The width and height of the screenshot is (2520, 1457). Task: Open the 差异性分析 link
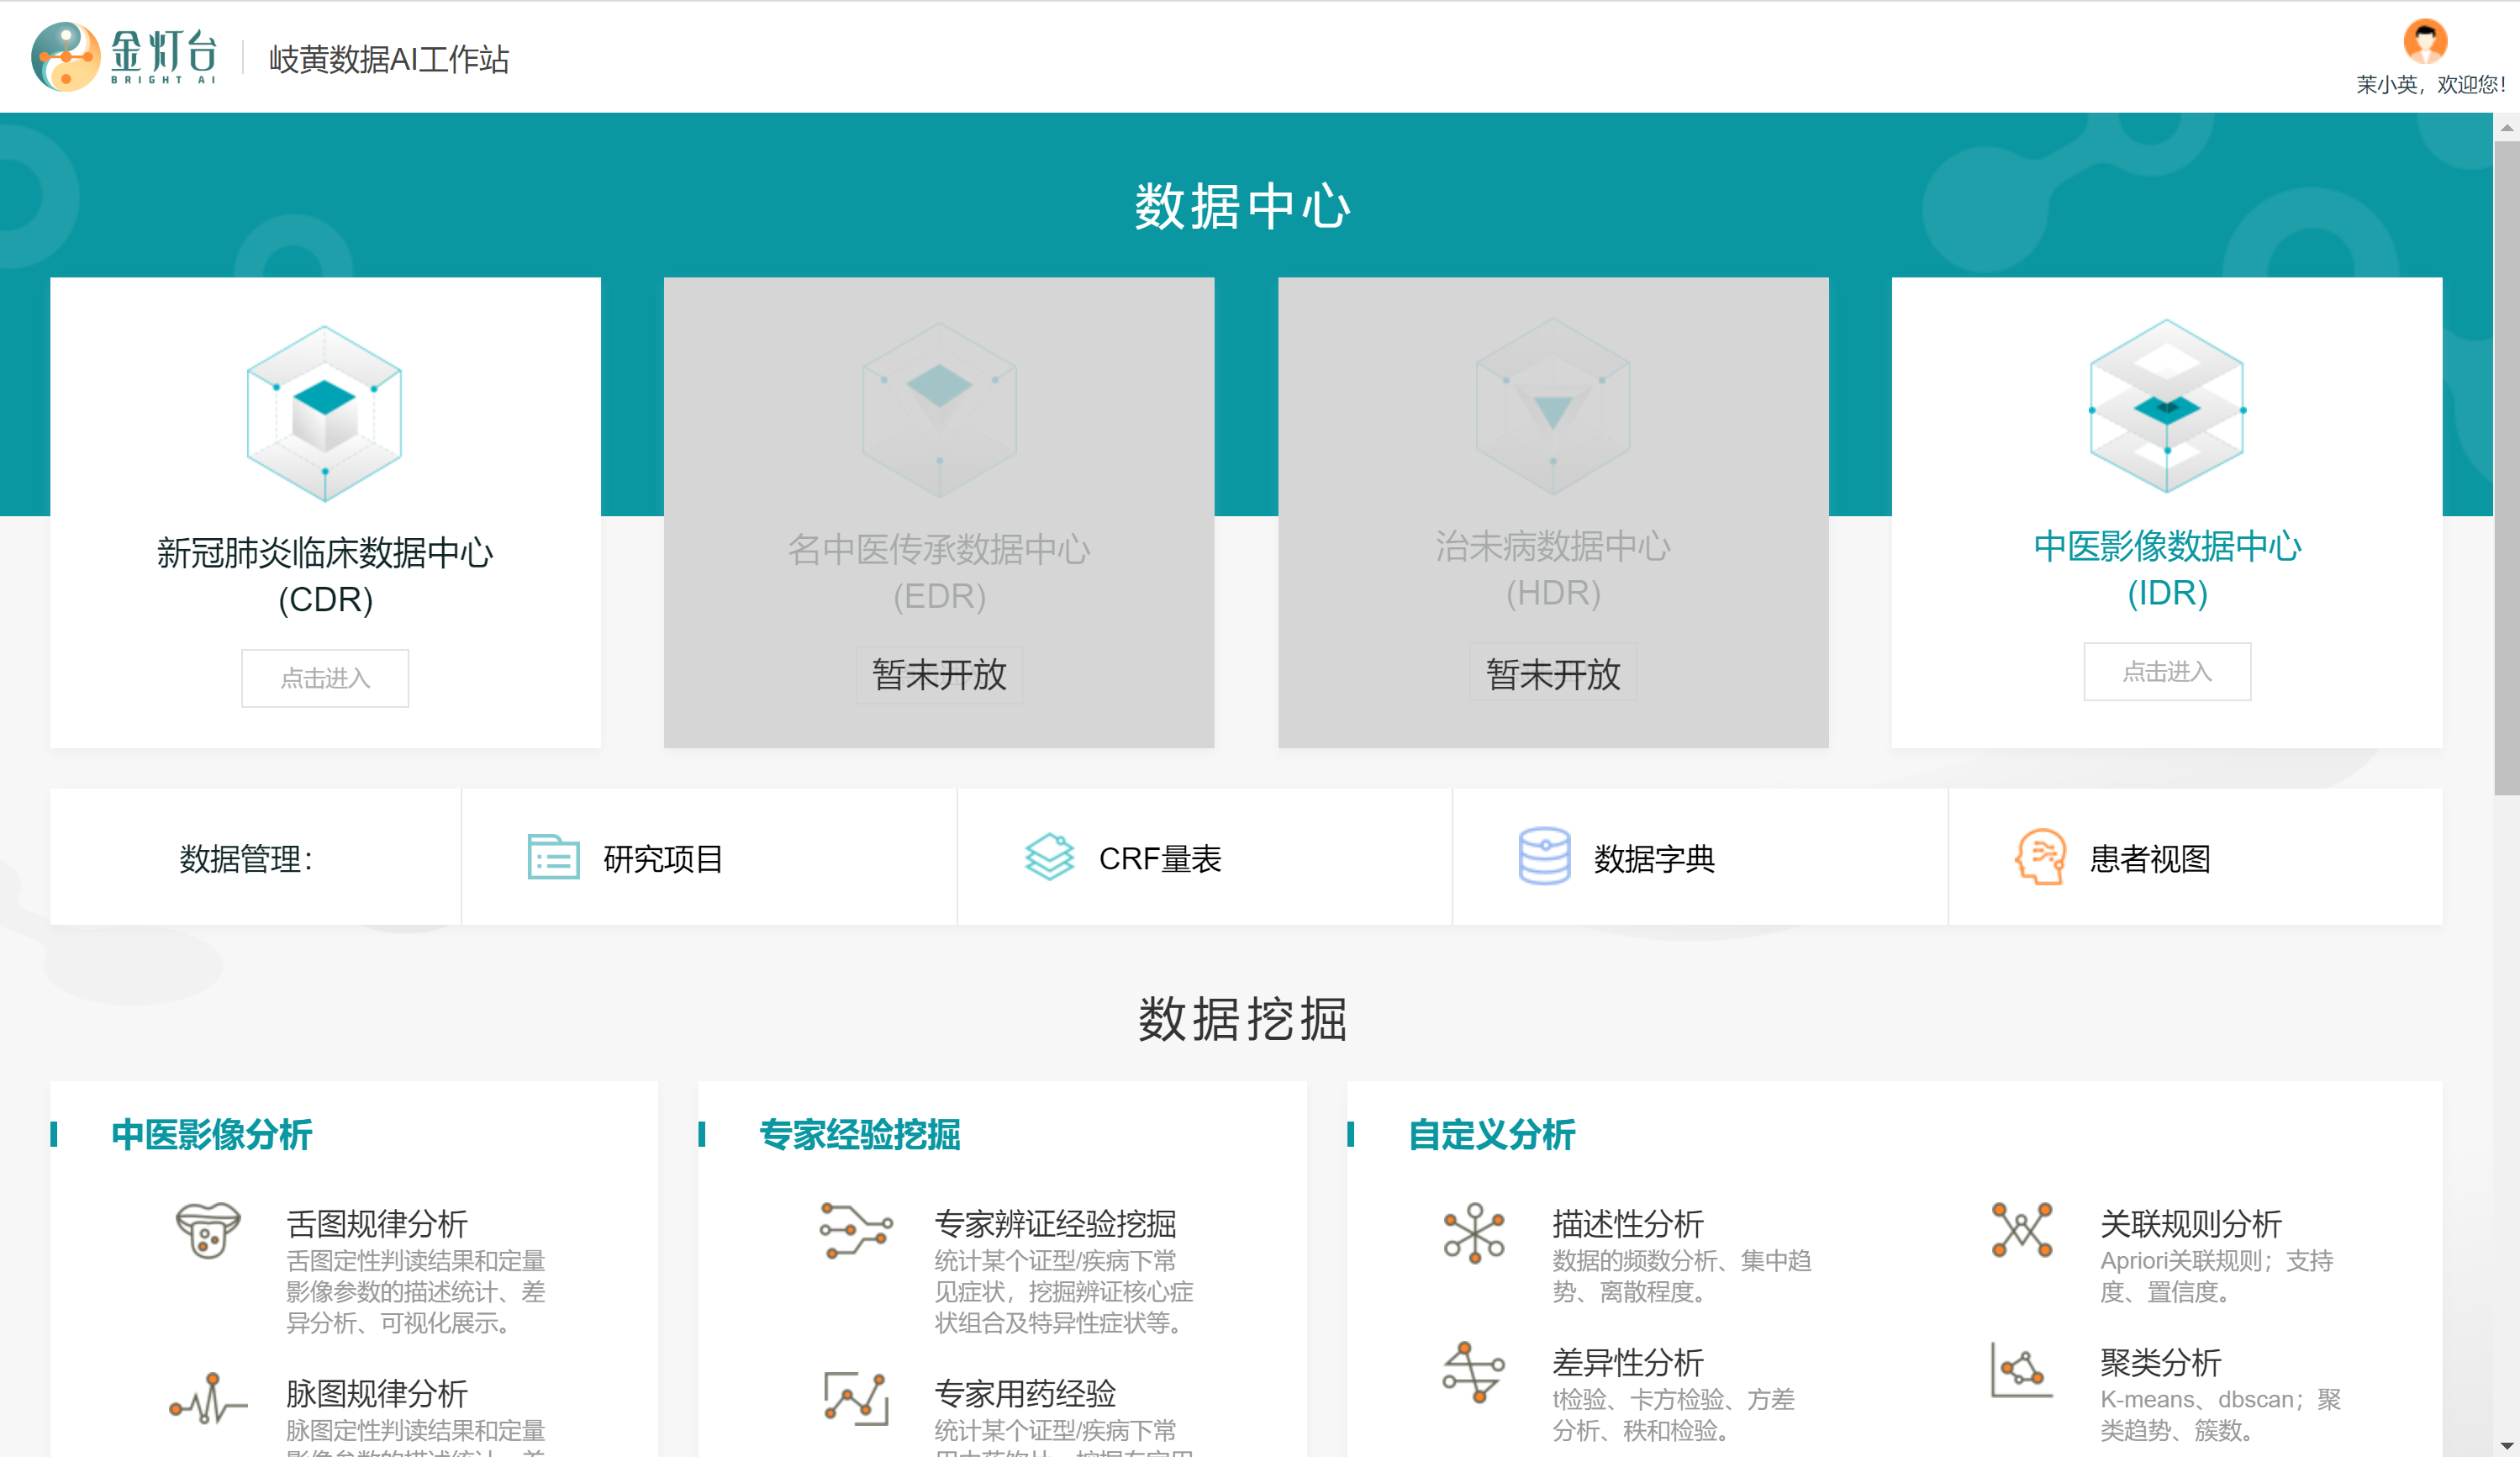(x=1627, y=1362)
